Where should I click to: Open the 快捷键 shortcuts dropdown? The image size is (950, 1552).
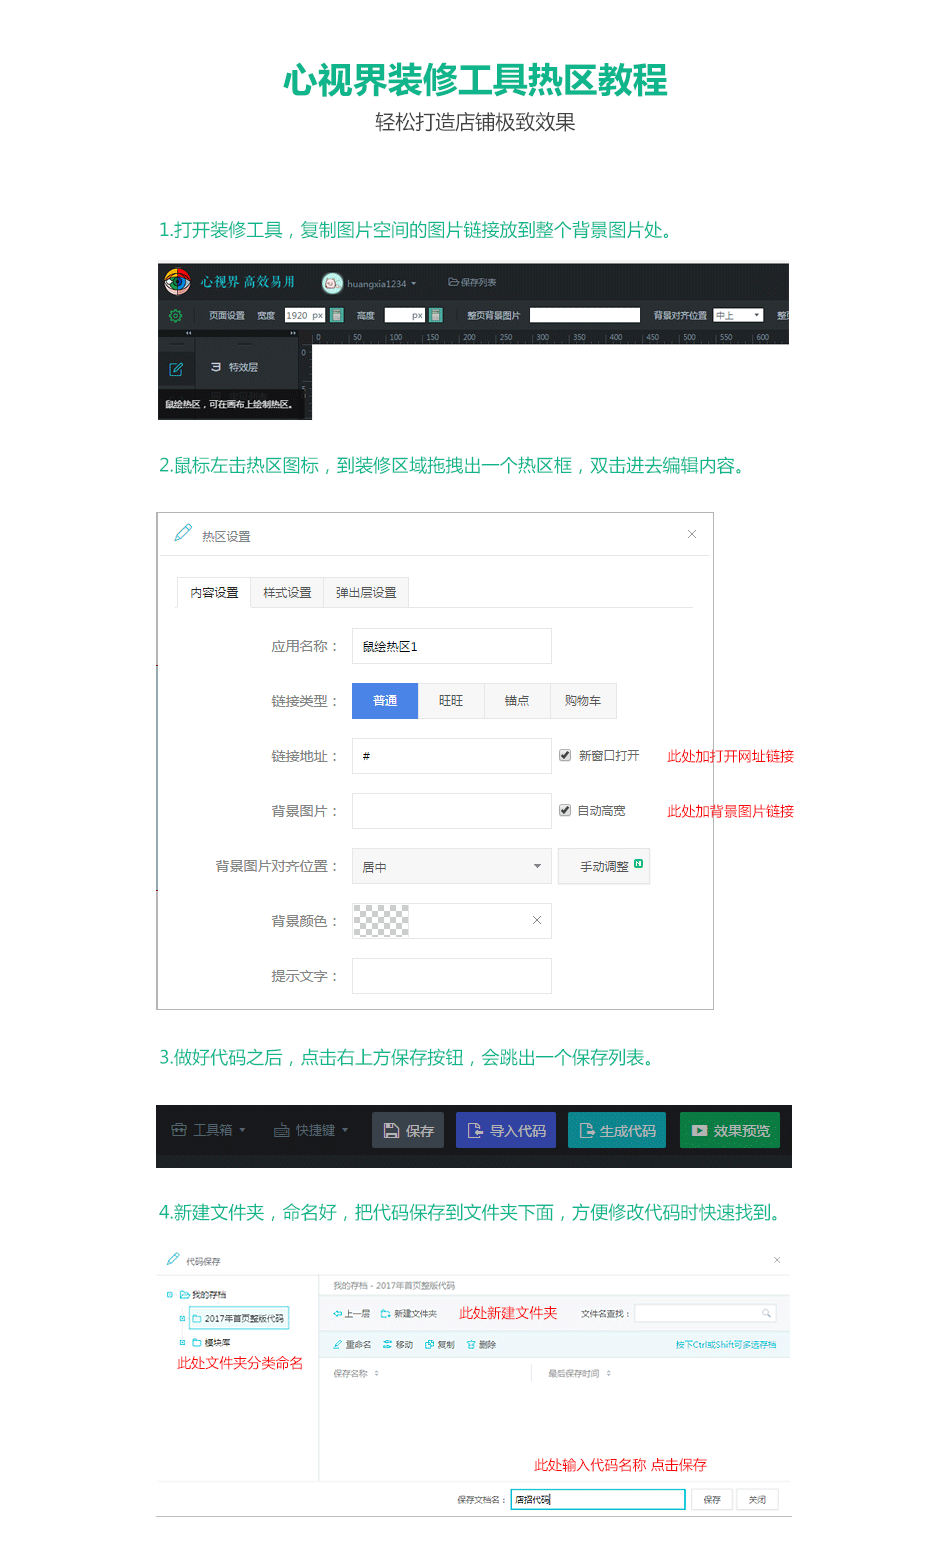coord(311,1130)
